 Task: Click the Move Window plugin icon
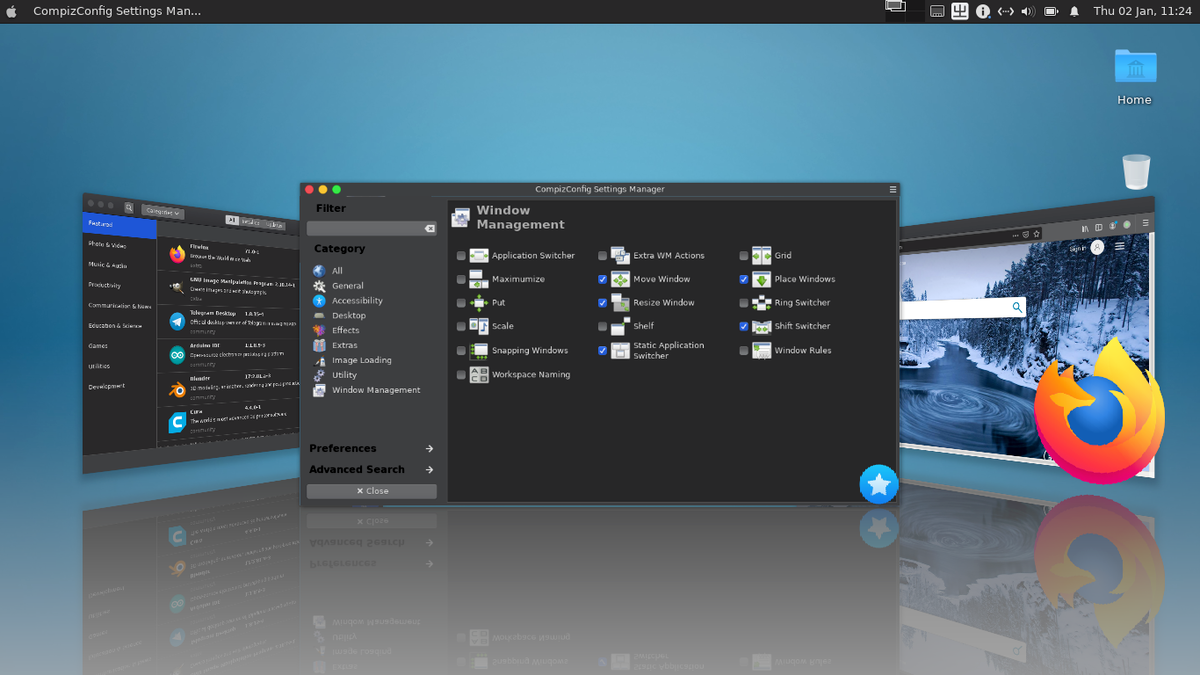click(619, 279)
